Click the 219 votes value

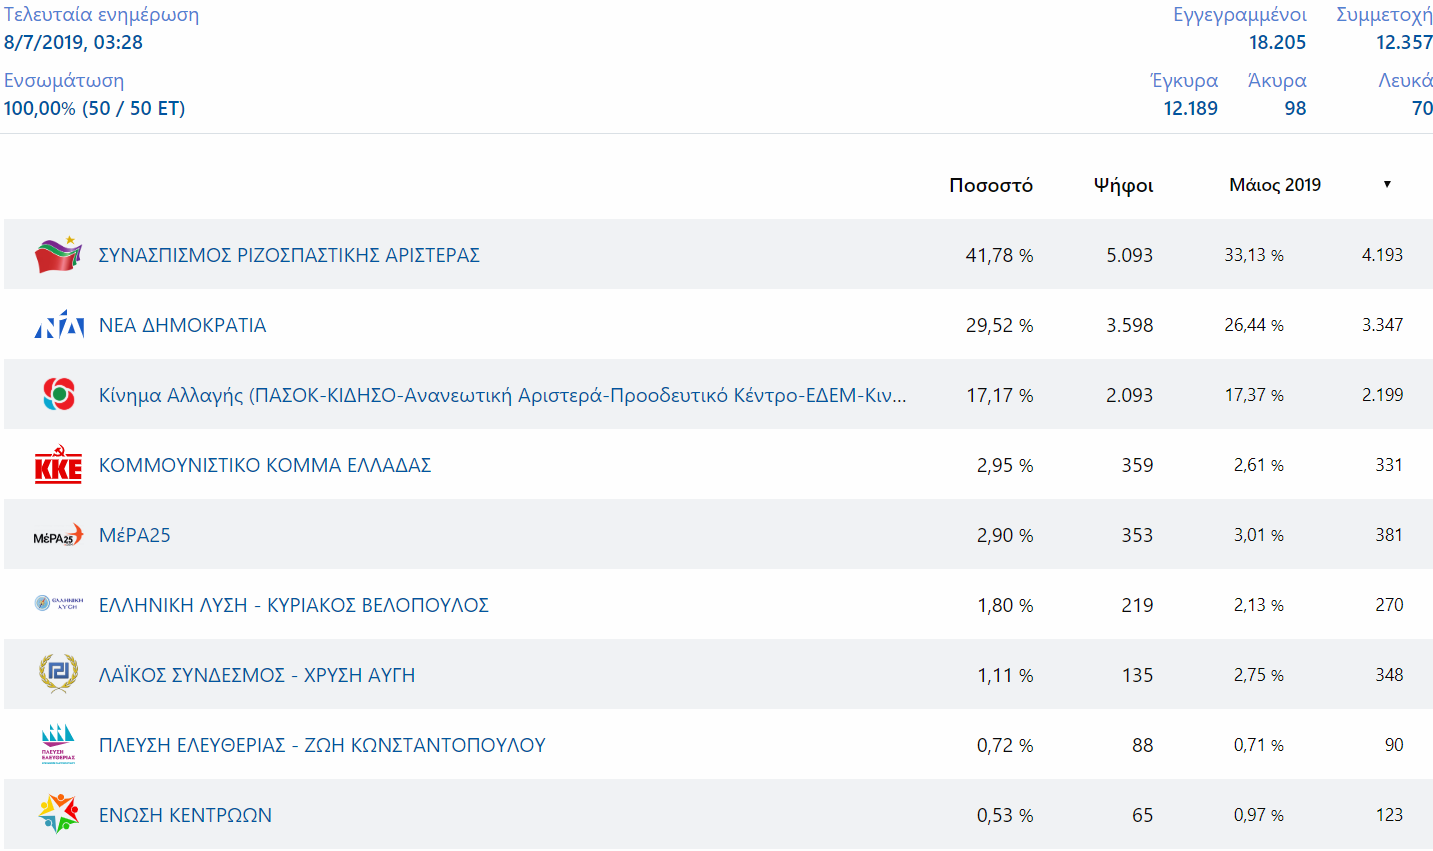coord(1137,605)
